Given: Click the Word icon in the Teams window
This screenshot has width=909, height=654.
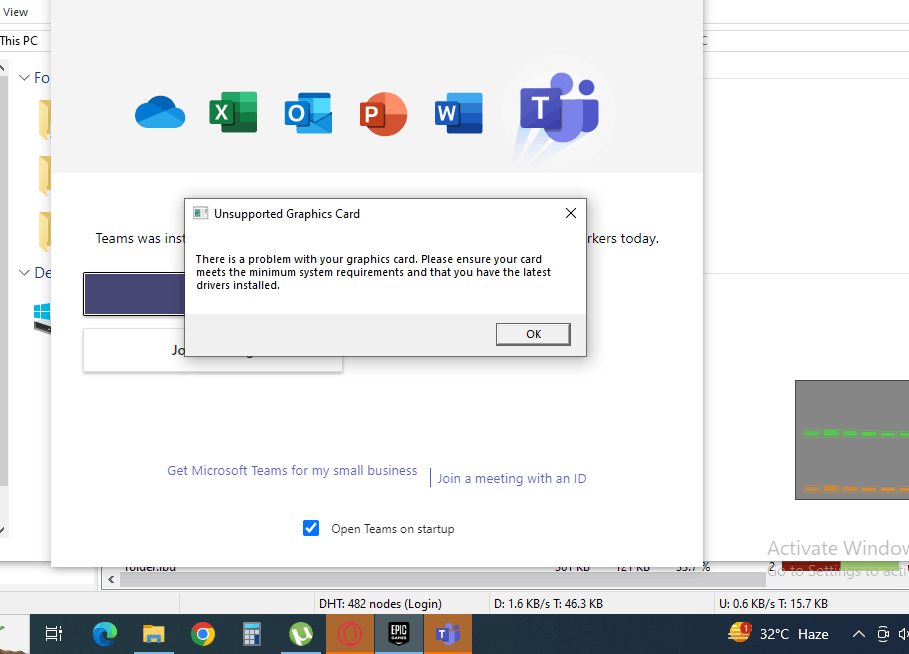Looking at the screenshot, I should [x=459, y=113].
